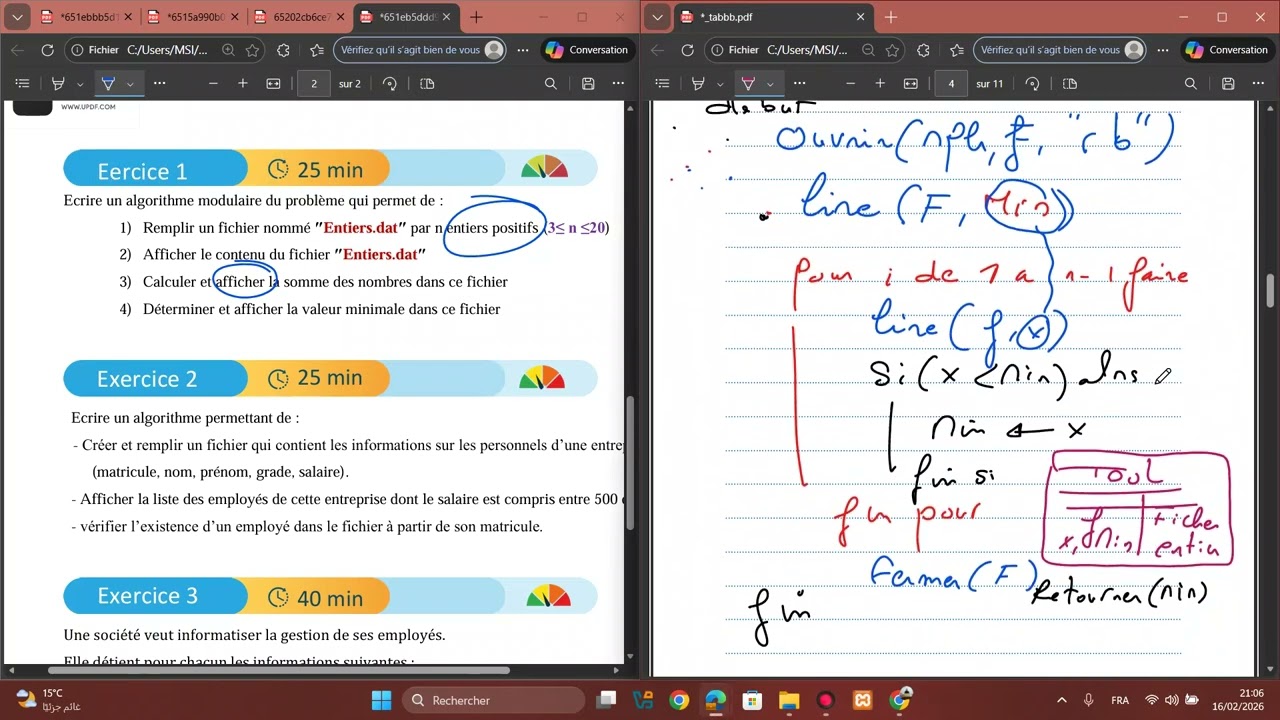Image resolution: width=1280 pixels, height=720 pixels.
Task: Open the Windows Start menu
Action: click(382, 700)
